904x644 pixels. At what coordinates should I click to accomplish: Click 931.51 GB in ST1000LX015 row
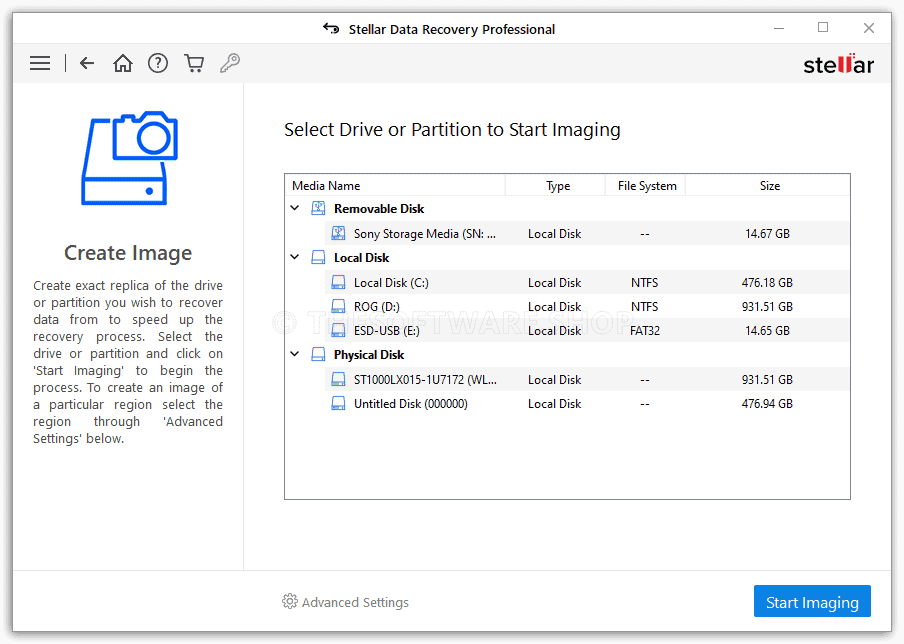coord(767,380)
